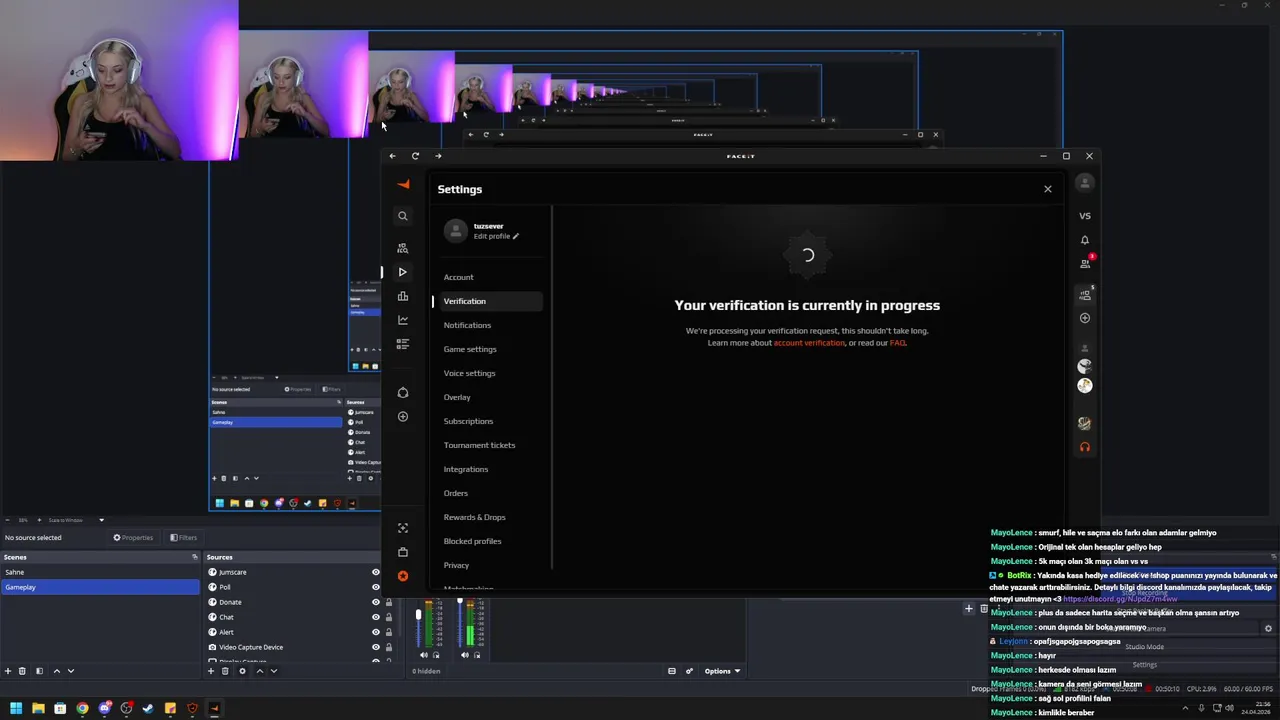
Task: Open File Explorer from taskbar
Action: (38, 708)
